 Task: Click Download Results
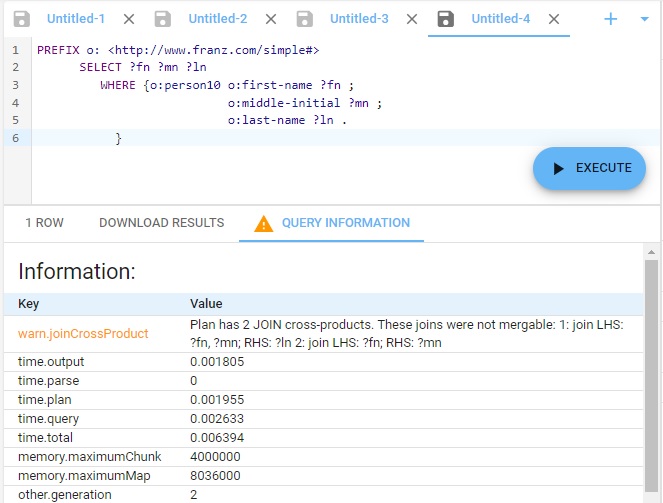161,223
